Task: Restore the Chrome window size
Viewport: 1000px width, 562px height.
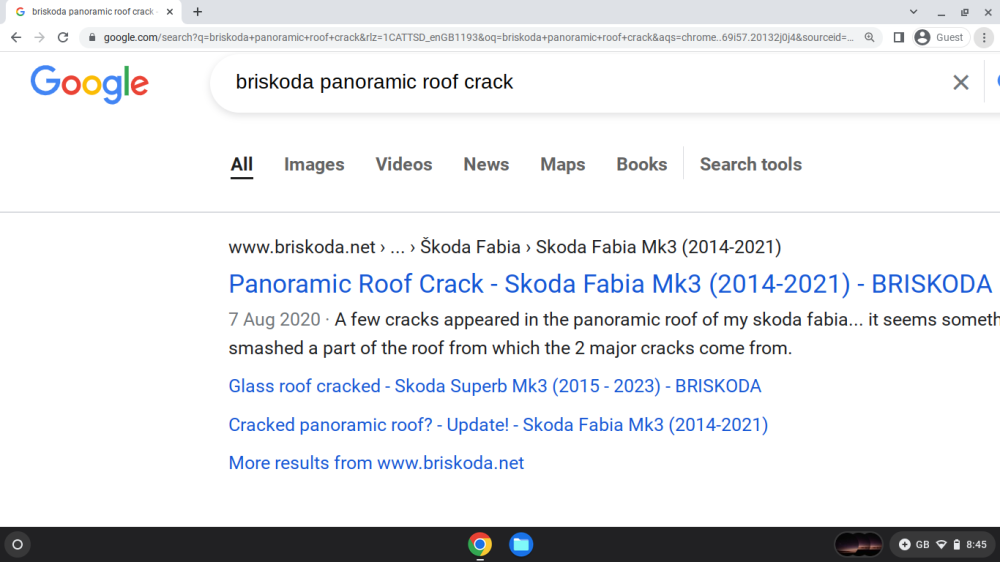Action: (965, 12)
